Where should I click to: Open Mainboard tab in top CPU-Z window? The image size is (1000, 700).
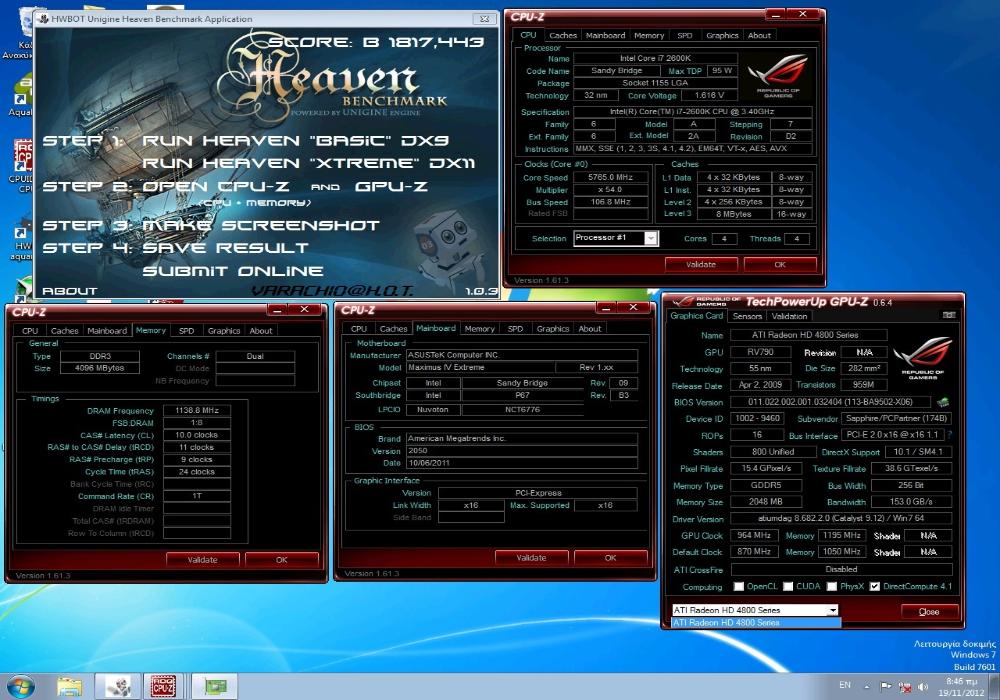point(605,36)
